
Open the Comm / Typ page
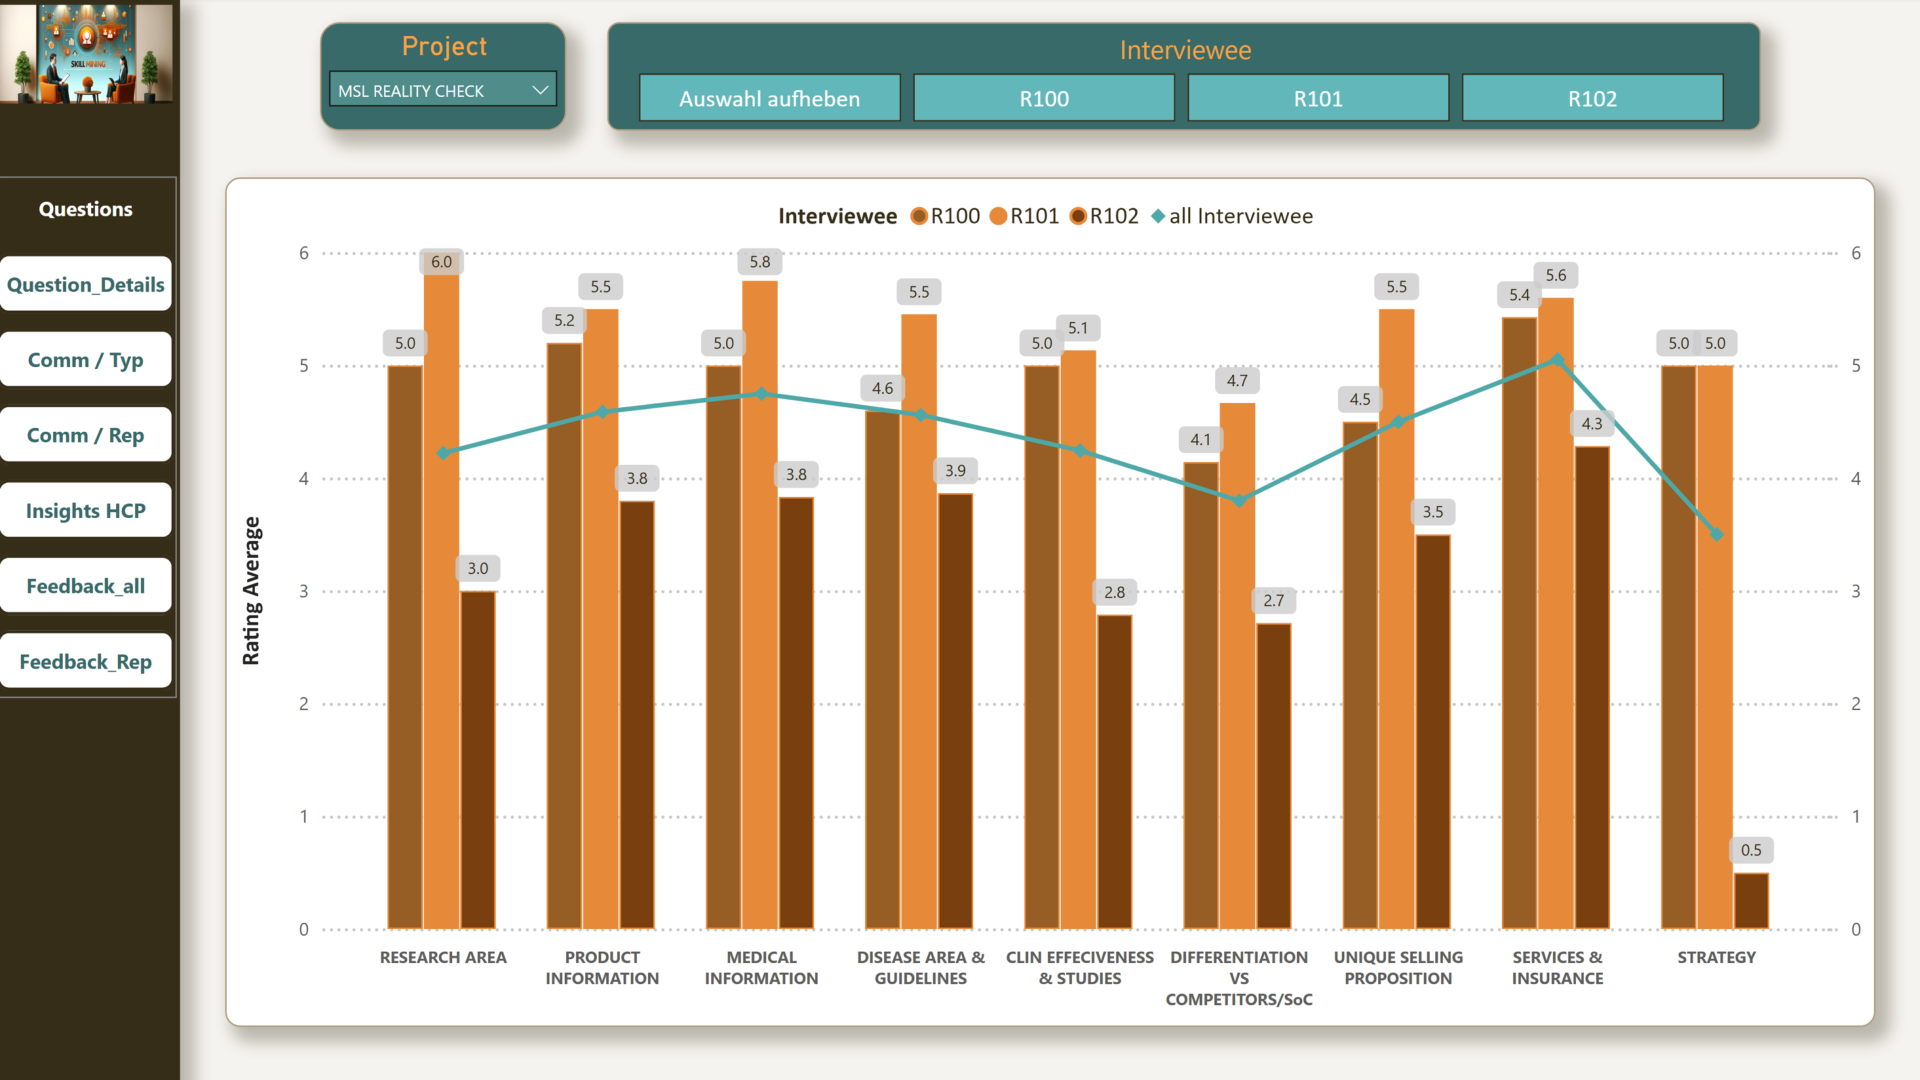point(86,359)
